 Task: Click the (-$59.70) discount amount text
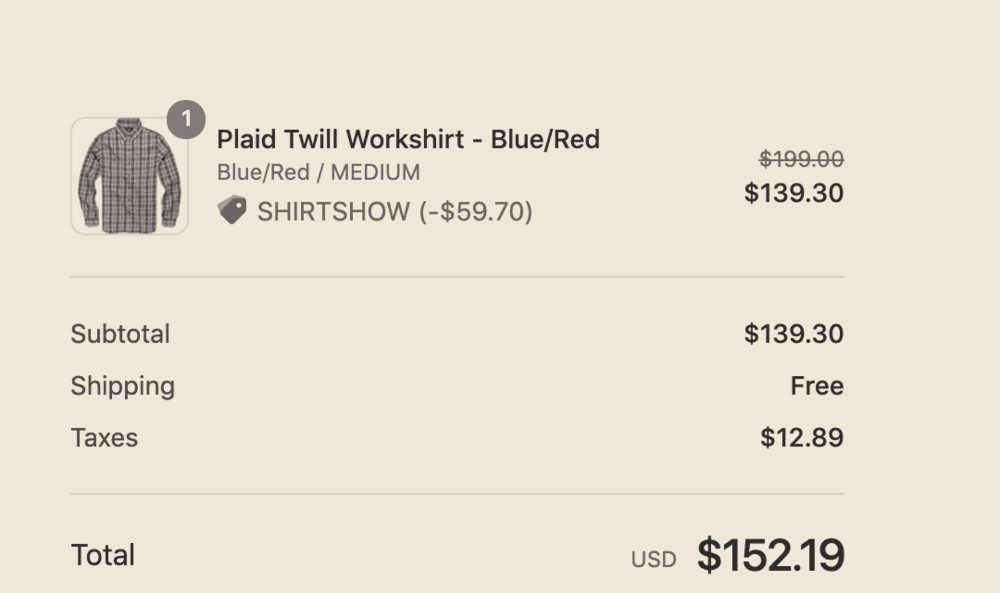[476, 212]
